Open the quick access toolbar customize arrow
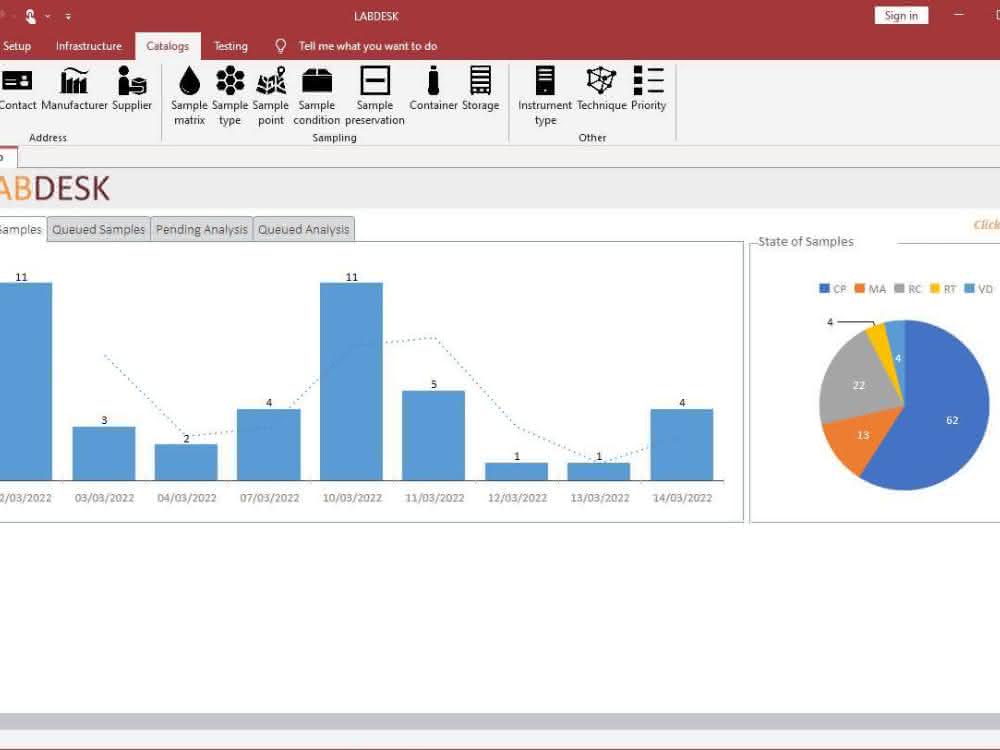Screen dimensions: 1000x750 tap(68, 16)
